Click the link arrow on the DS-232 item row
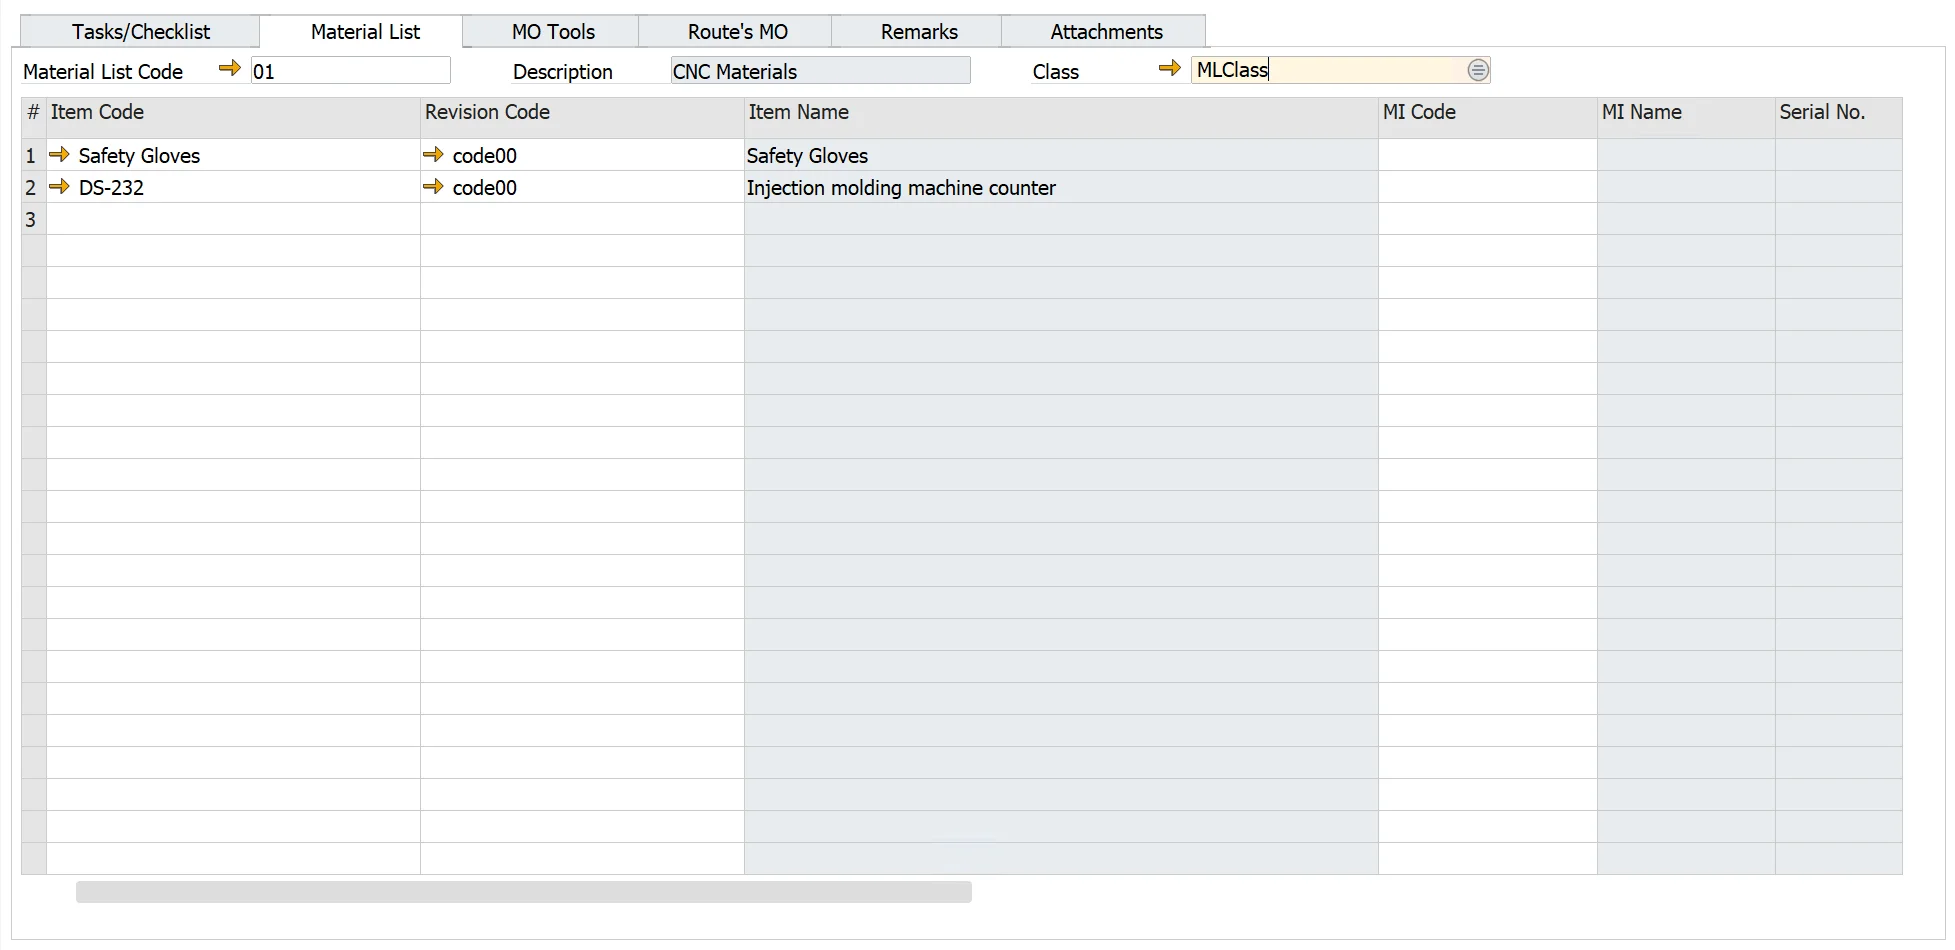Image resolution: width=1955 pixels, height=950 pixels. (x=60, y=187)
